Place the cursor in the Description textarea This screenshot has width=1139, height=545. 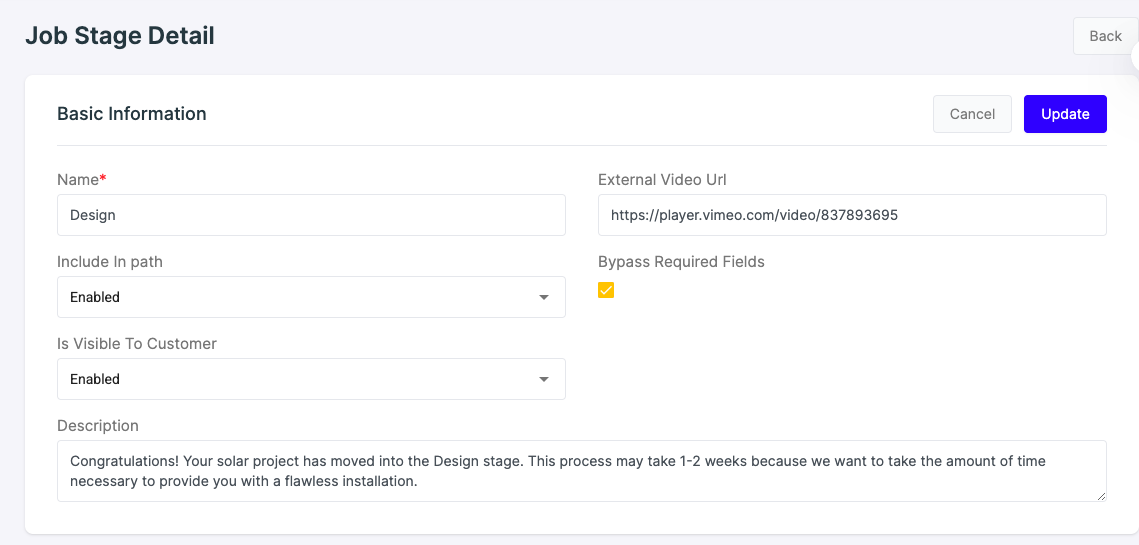[582, 471]
